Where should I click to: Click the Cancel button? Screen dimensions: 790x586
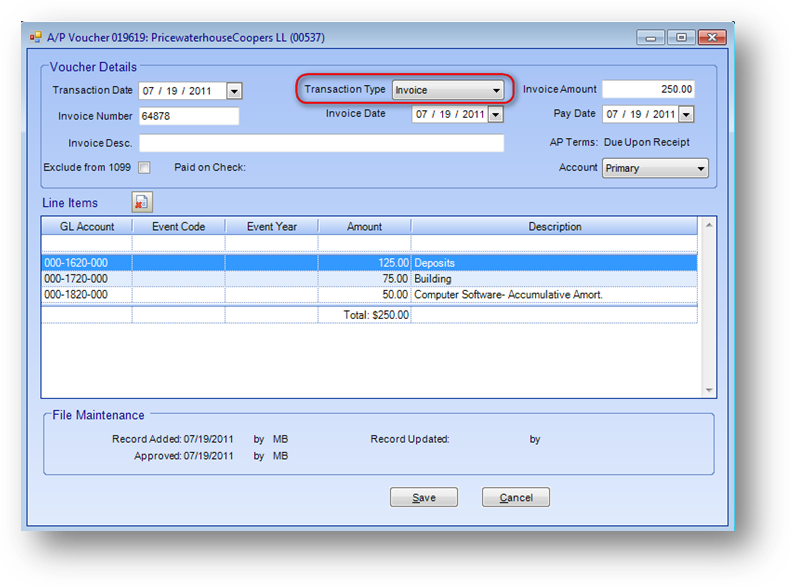point(516,497)
